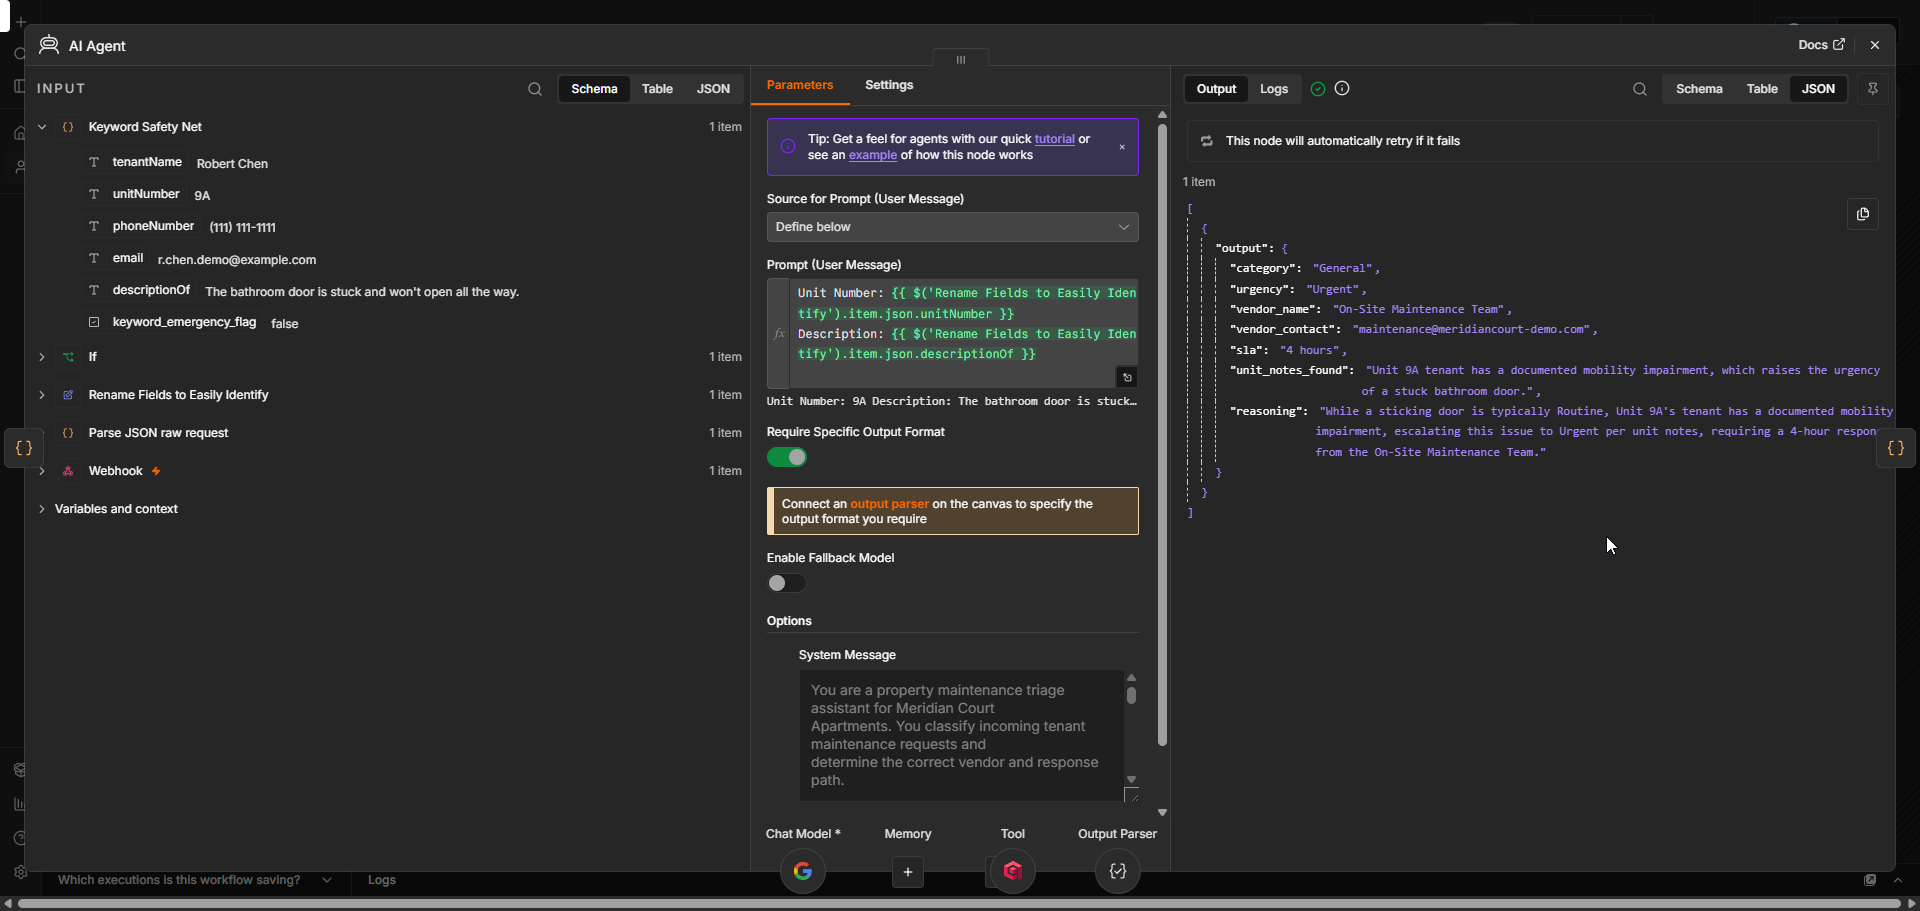Switch to the Logs tab in output
The width and height of the screenshot is (1920, 911).
[1274, 89]
